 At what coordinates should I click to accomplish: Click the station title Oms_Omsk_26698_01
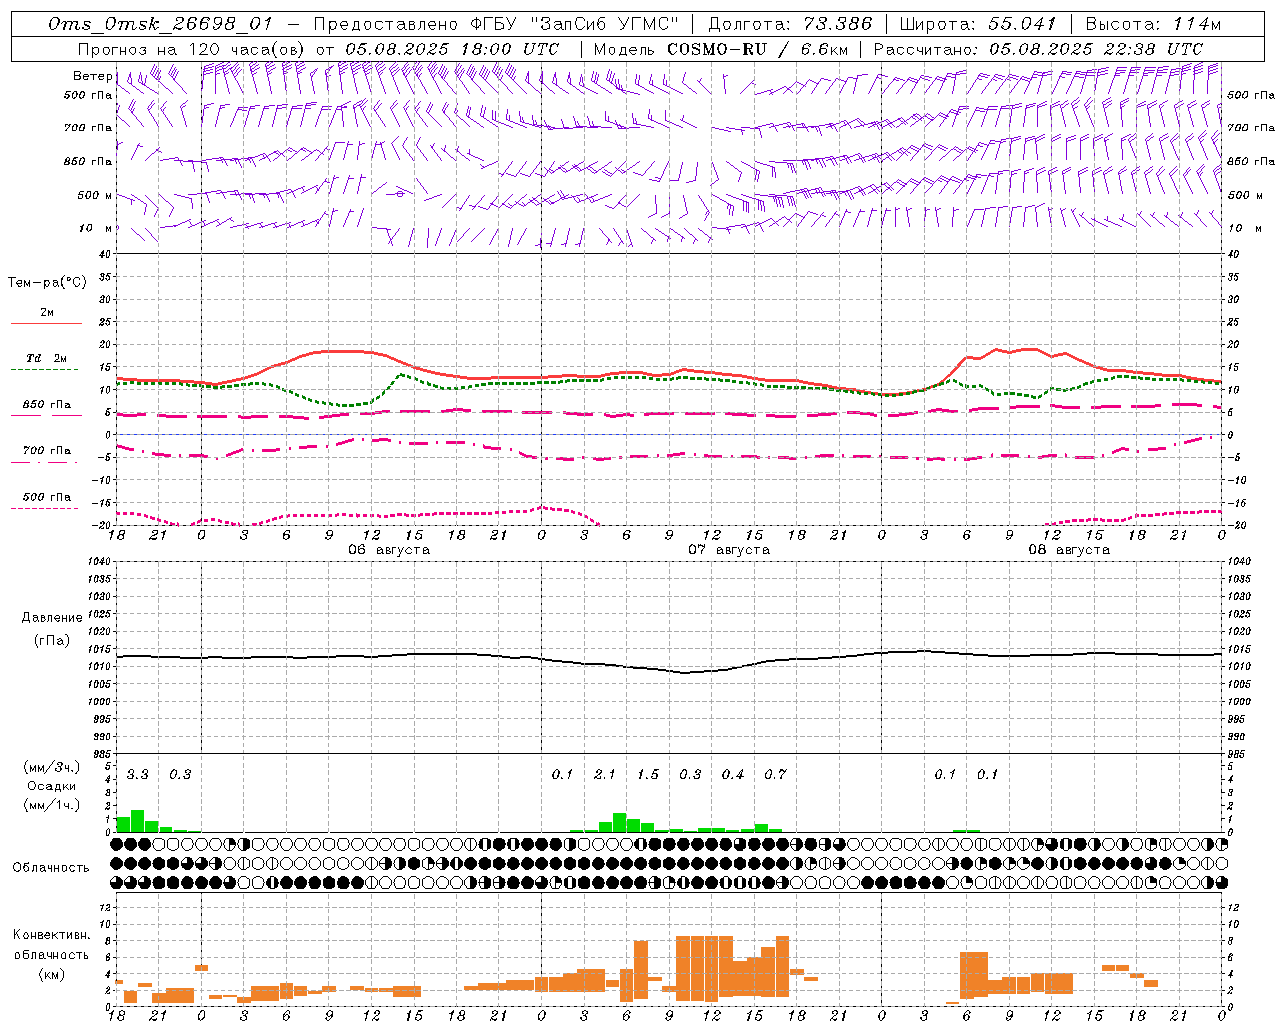pos(160,25)
